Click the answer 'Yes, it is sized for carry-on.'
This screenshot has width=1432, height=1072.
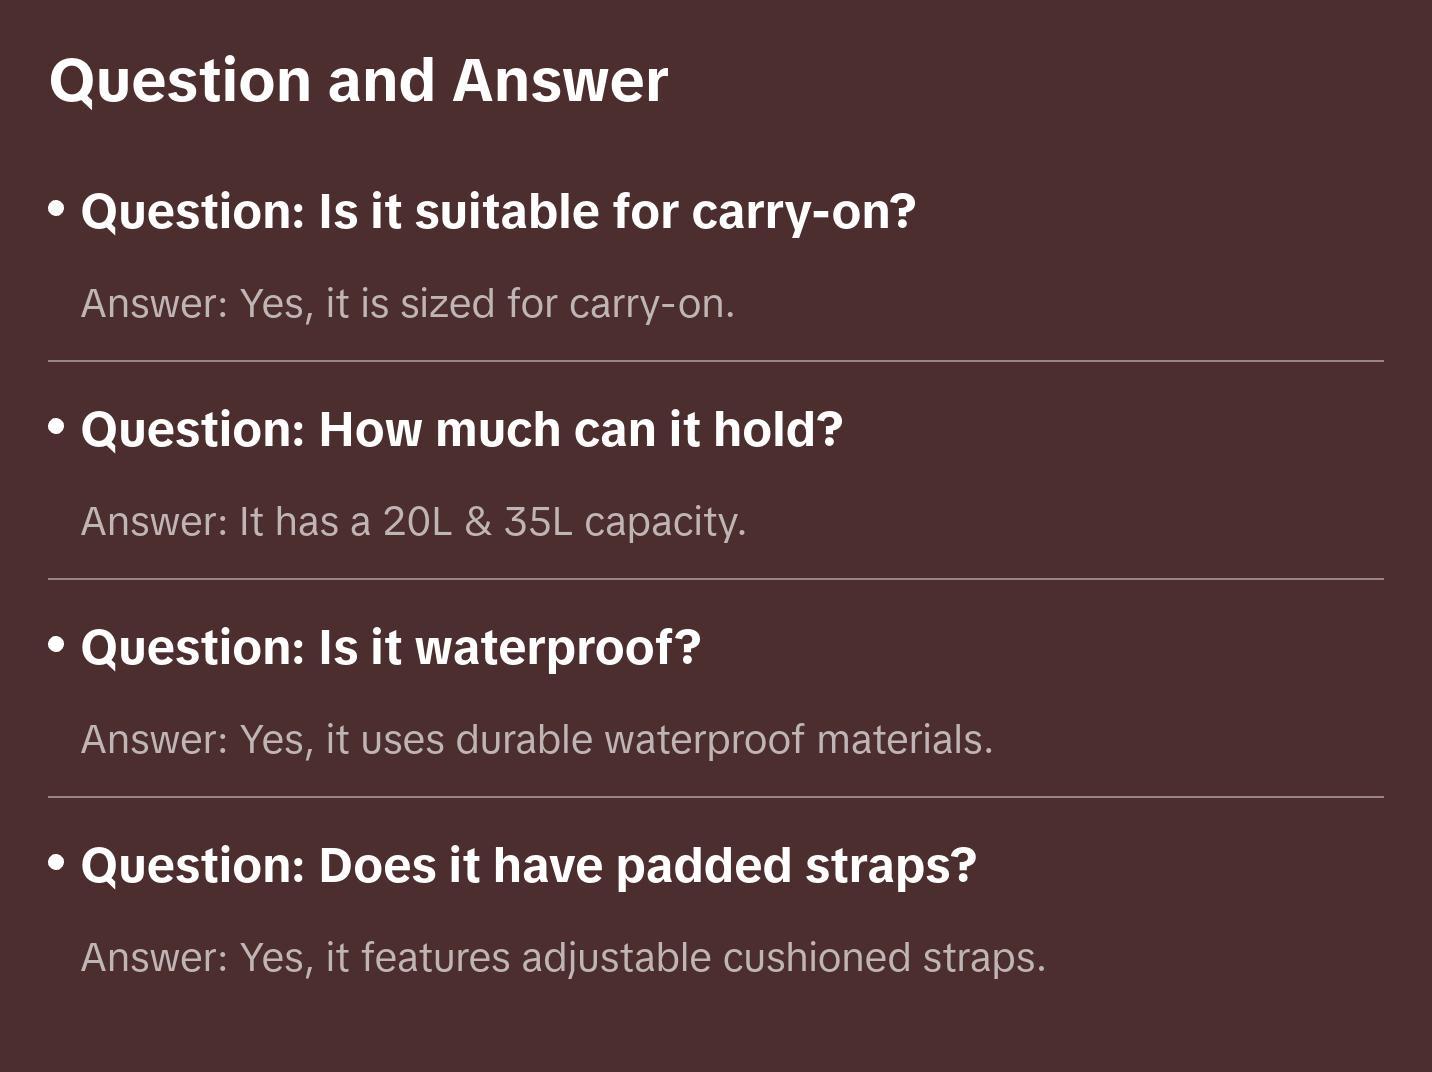[408, 304]
